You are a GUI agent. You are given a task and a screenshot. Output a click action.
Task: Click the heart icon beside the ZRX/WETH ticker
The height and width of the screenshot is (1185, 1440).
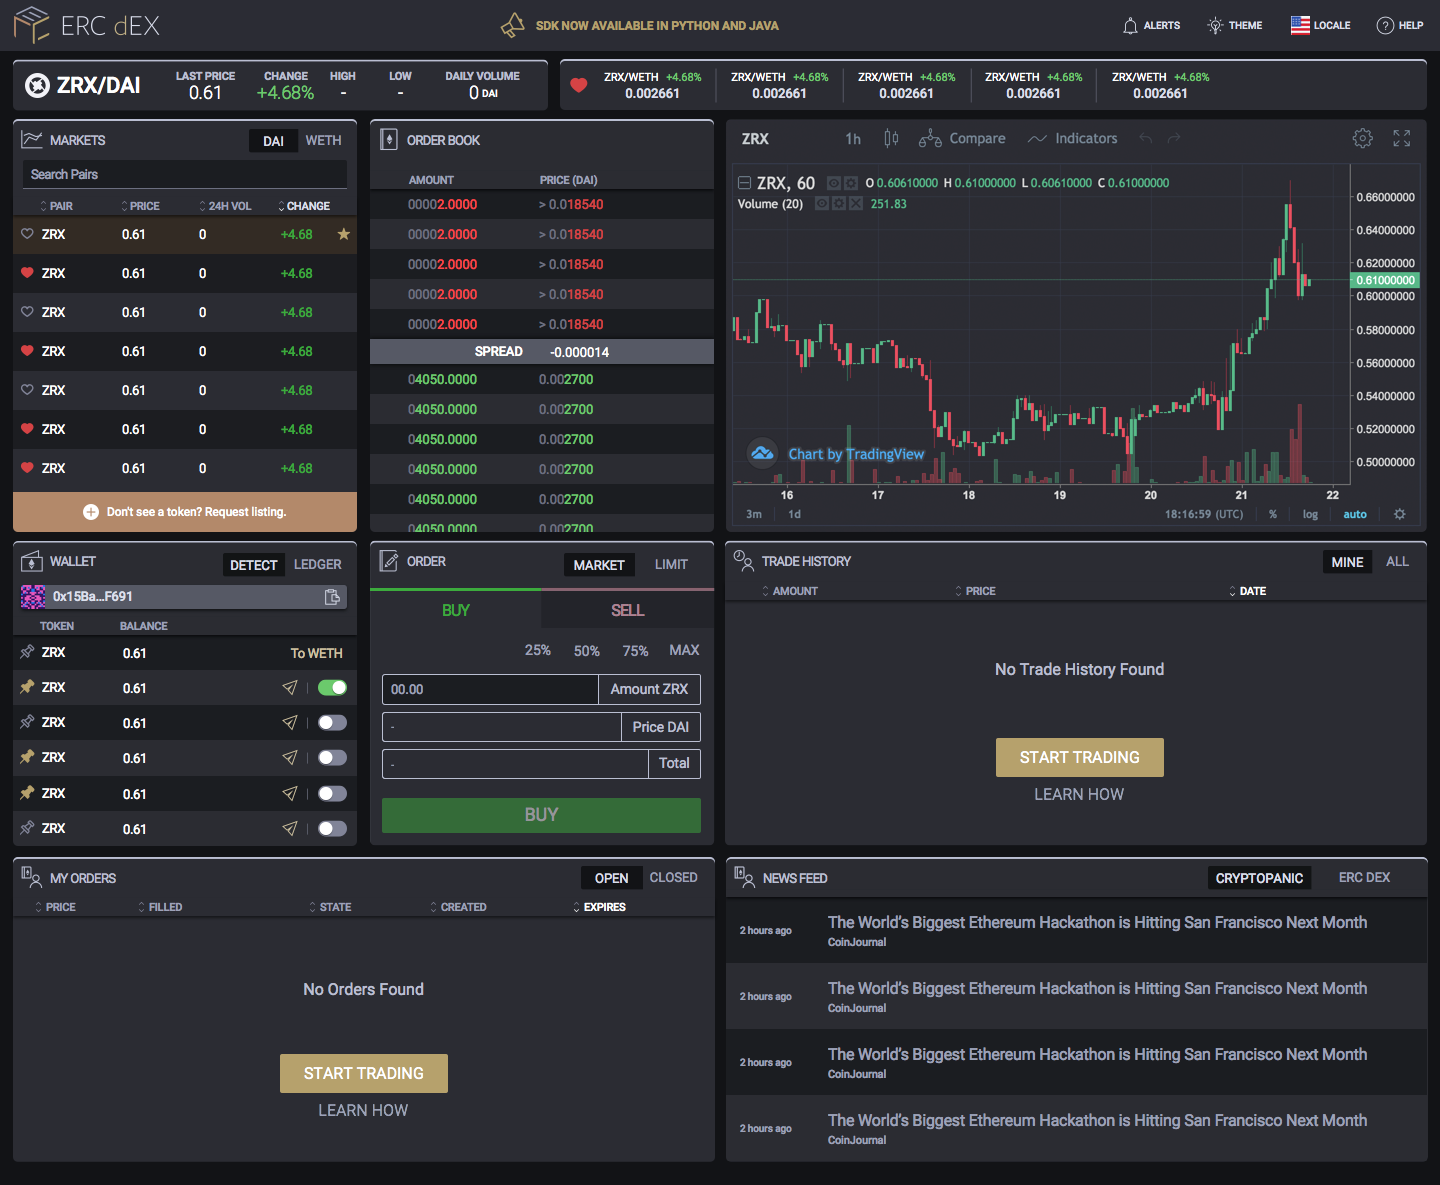point(578,85)
